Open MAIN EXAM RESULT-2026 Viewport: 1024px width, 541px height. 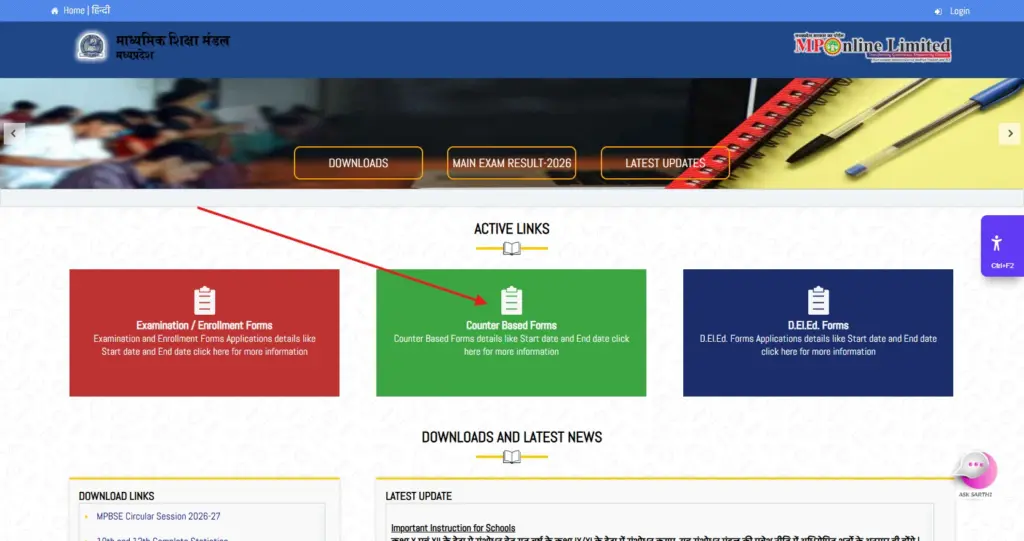coord(511,163)
